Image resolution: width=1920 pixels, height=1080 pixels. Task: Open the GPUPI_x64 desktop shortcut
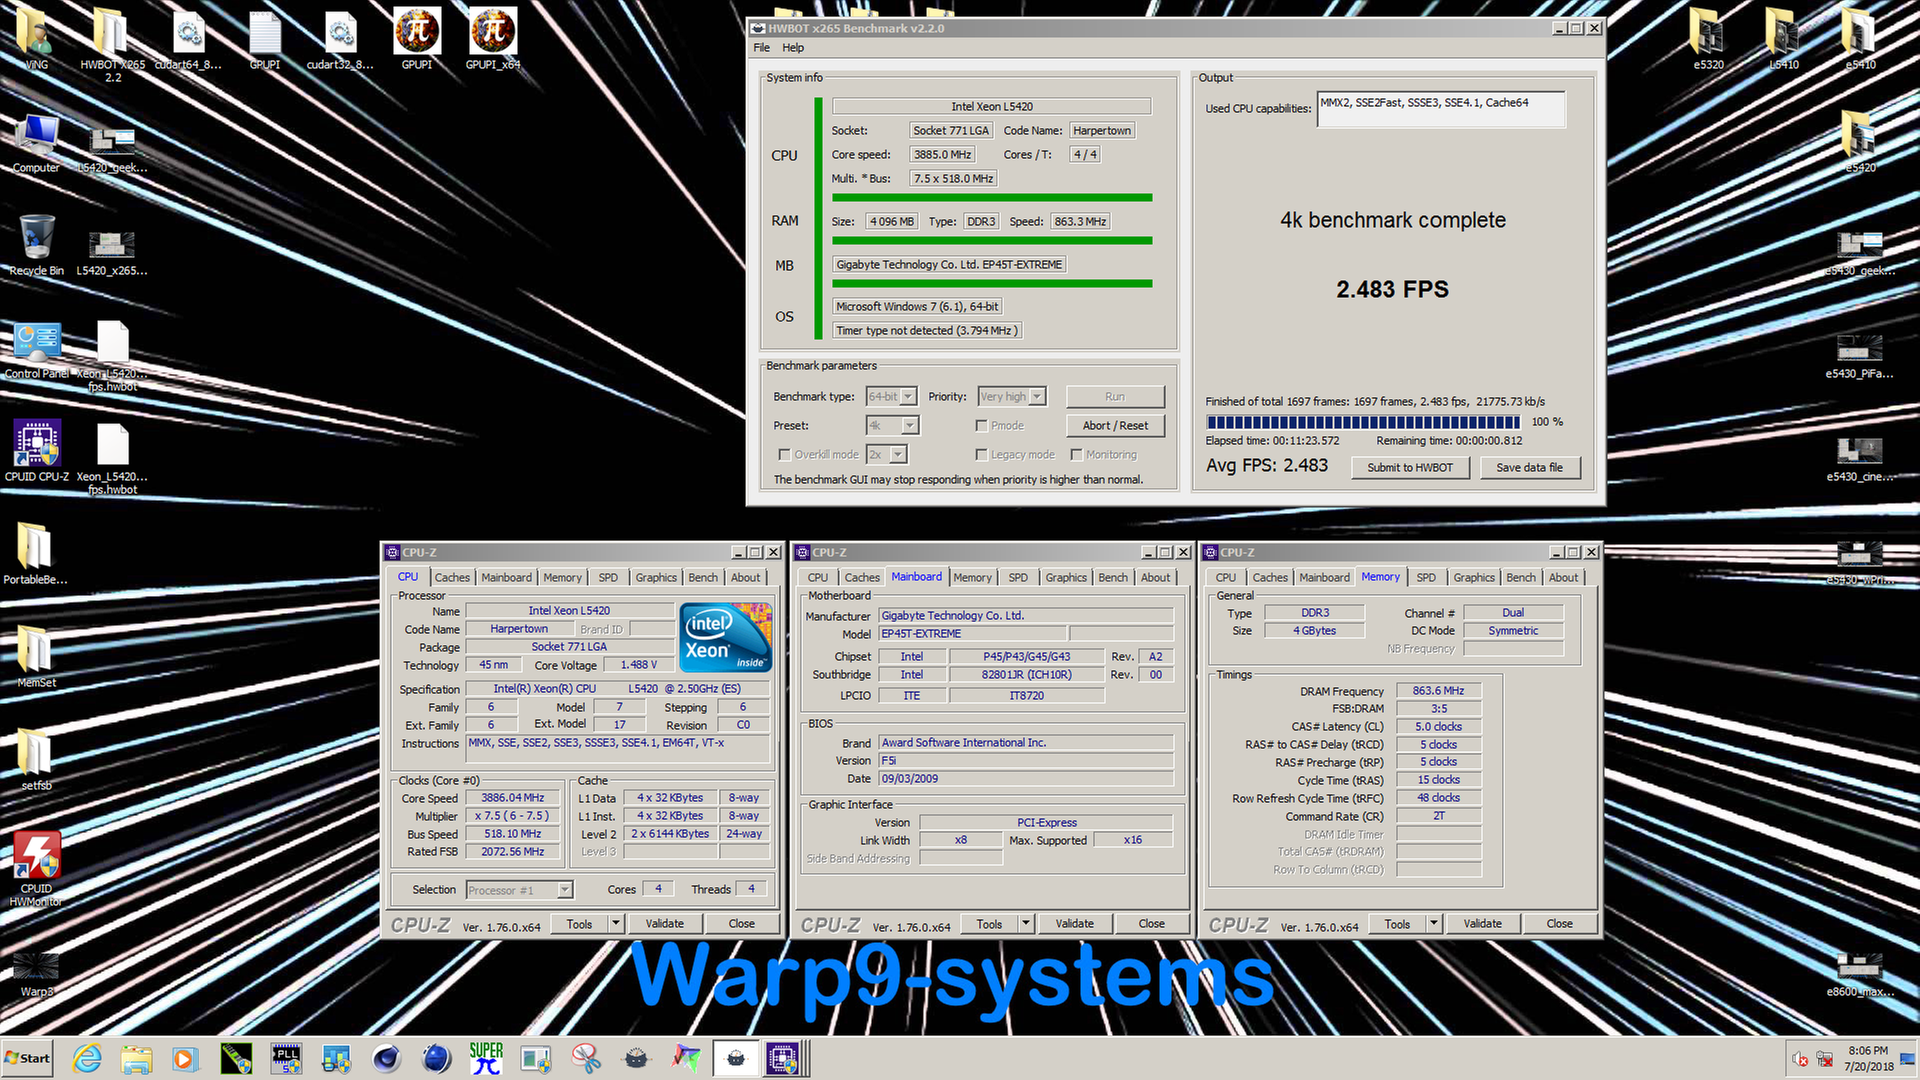(x=493, y=40)
